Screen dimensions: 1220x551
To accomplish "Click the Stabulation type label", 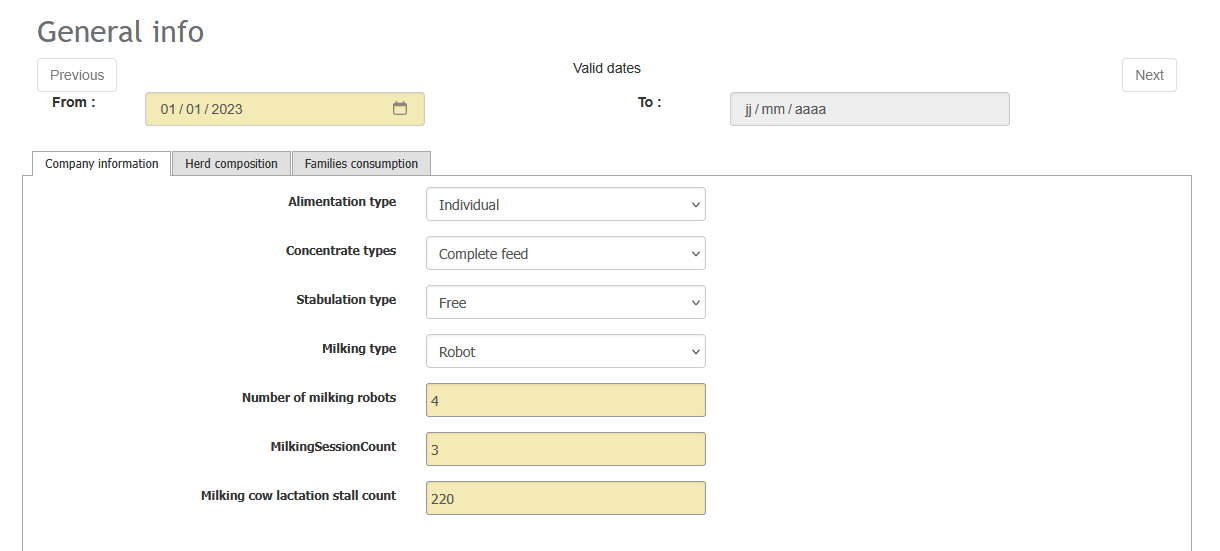I will click(x=346, y=300).
